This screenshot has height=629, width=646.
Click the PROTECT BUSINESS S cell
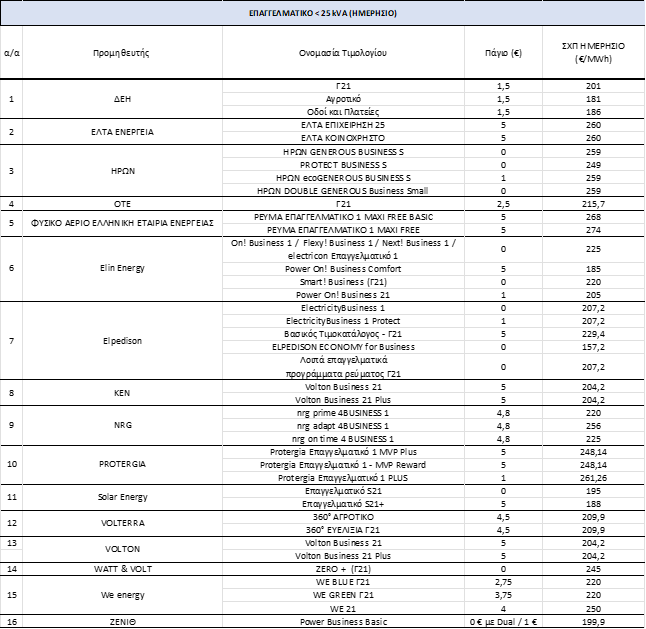point(343,165)
